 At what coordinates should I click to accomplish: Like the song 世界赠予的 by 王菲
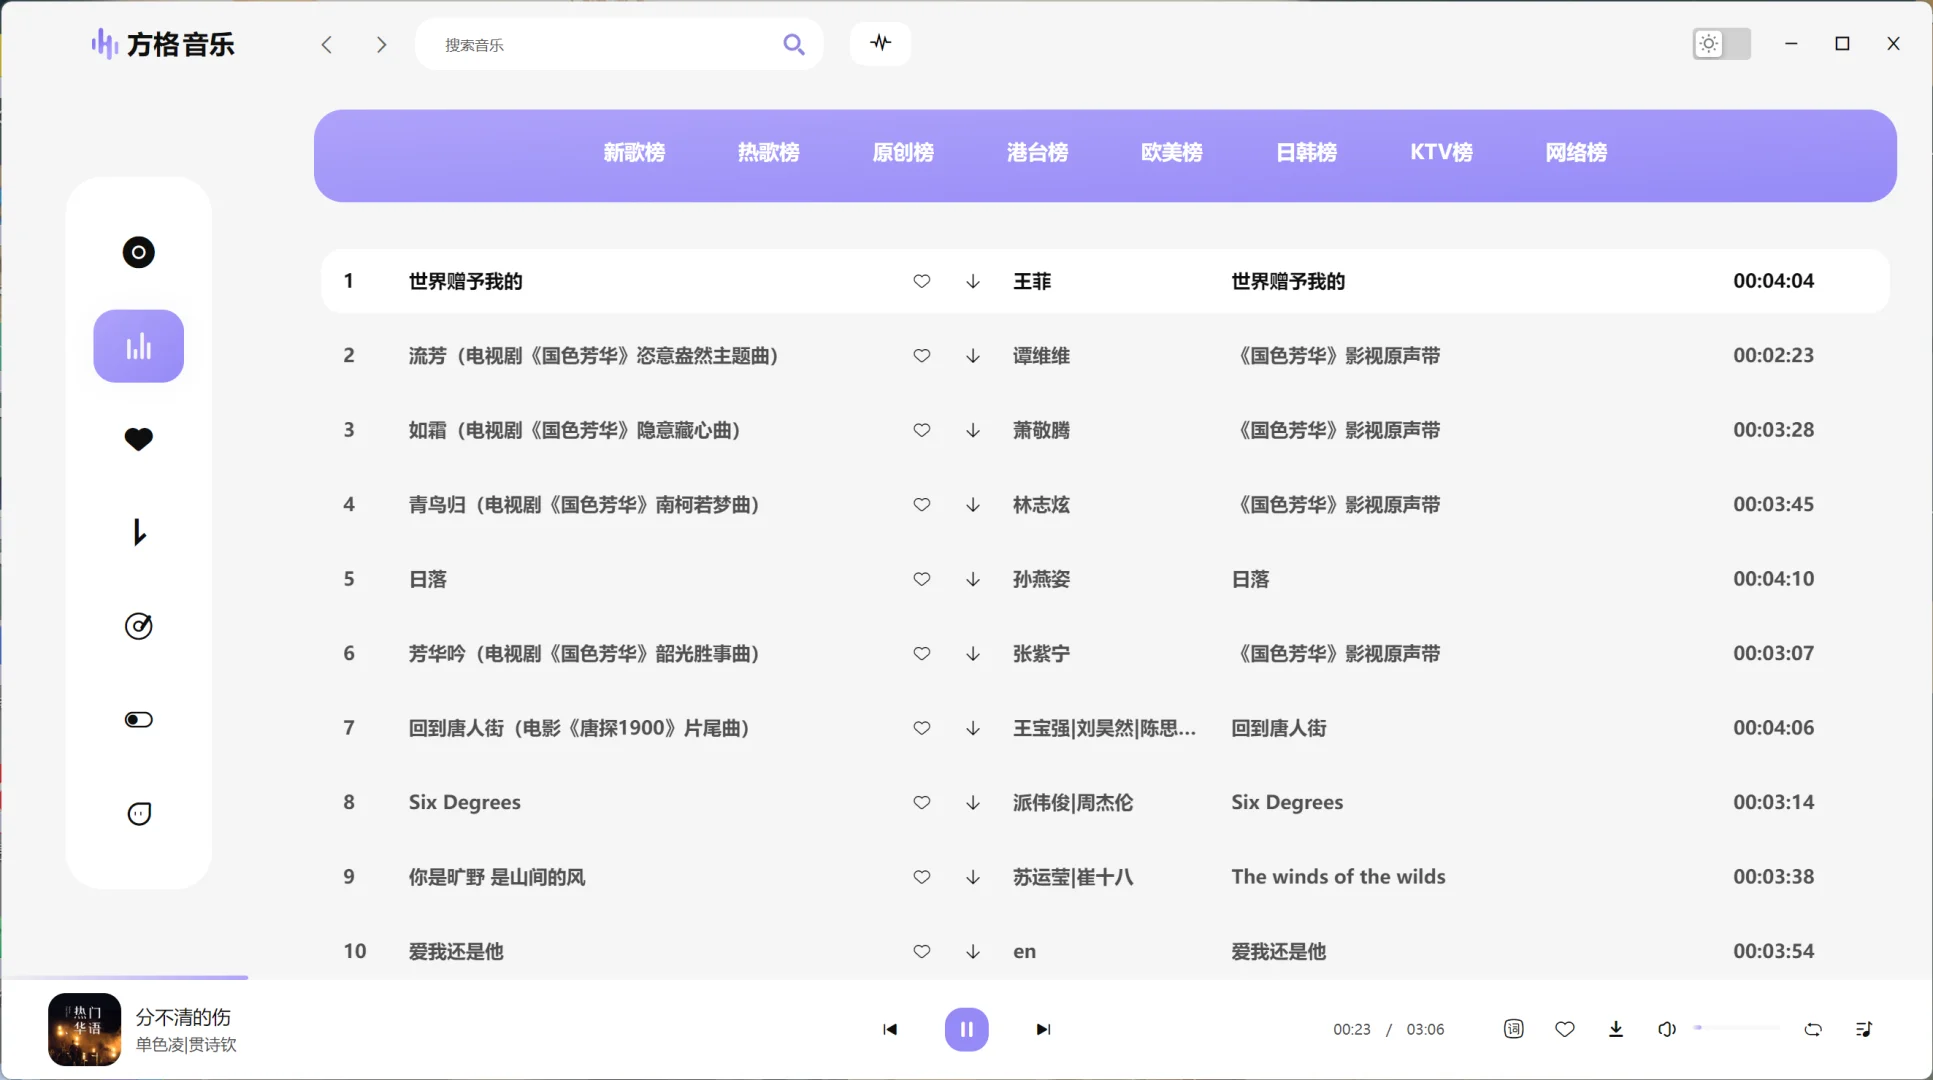point(921,281)
